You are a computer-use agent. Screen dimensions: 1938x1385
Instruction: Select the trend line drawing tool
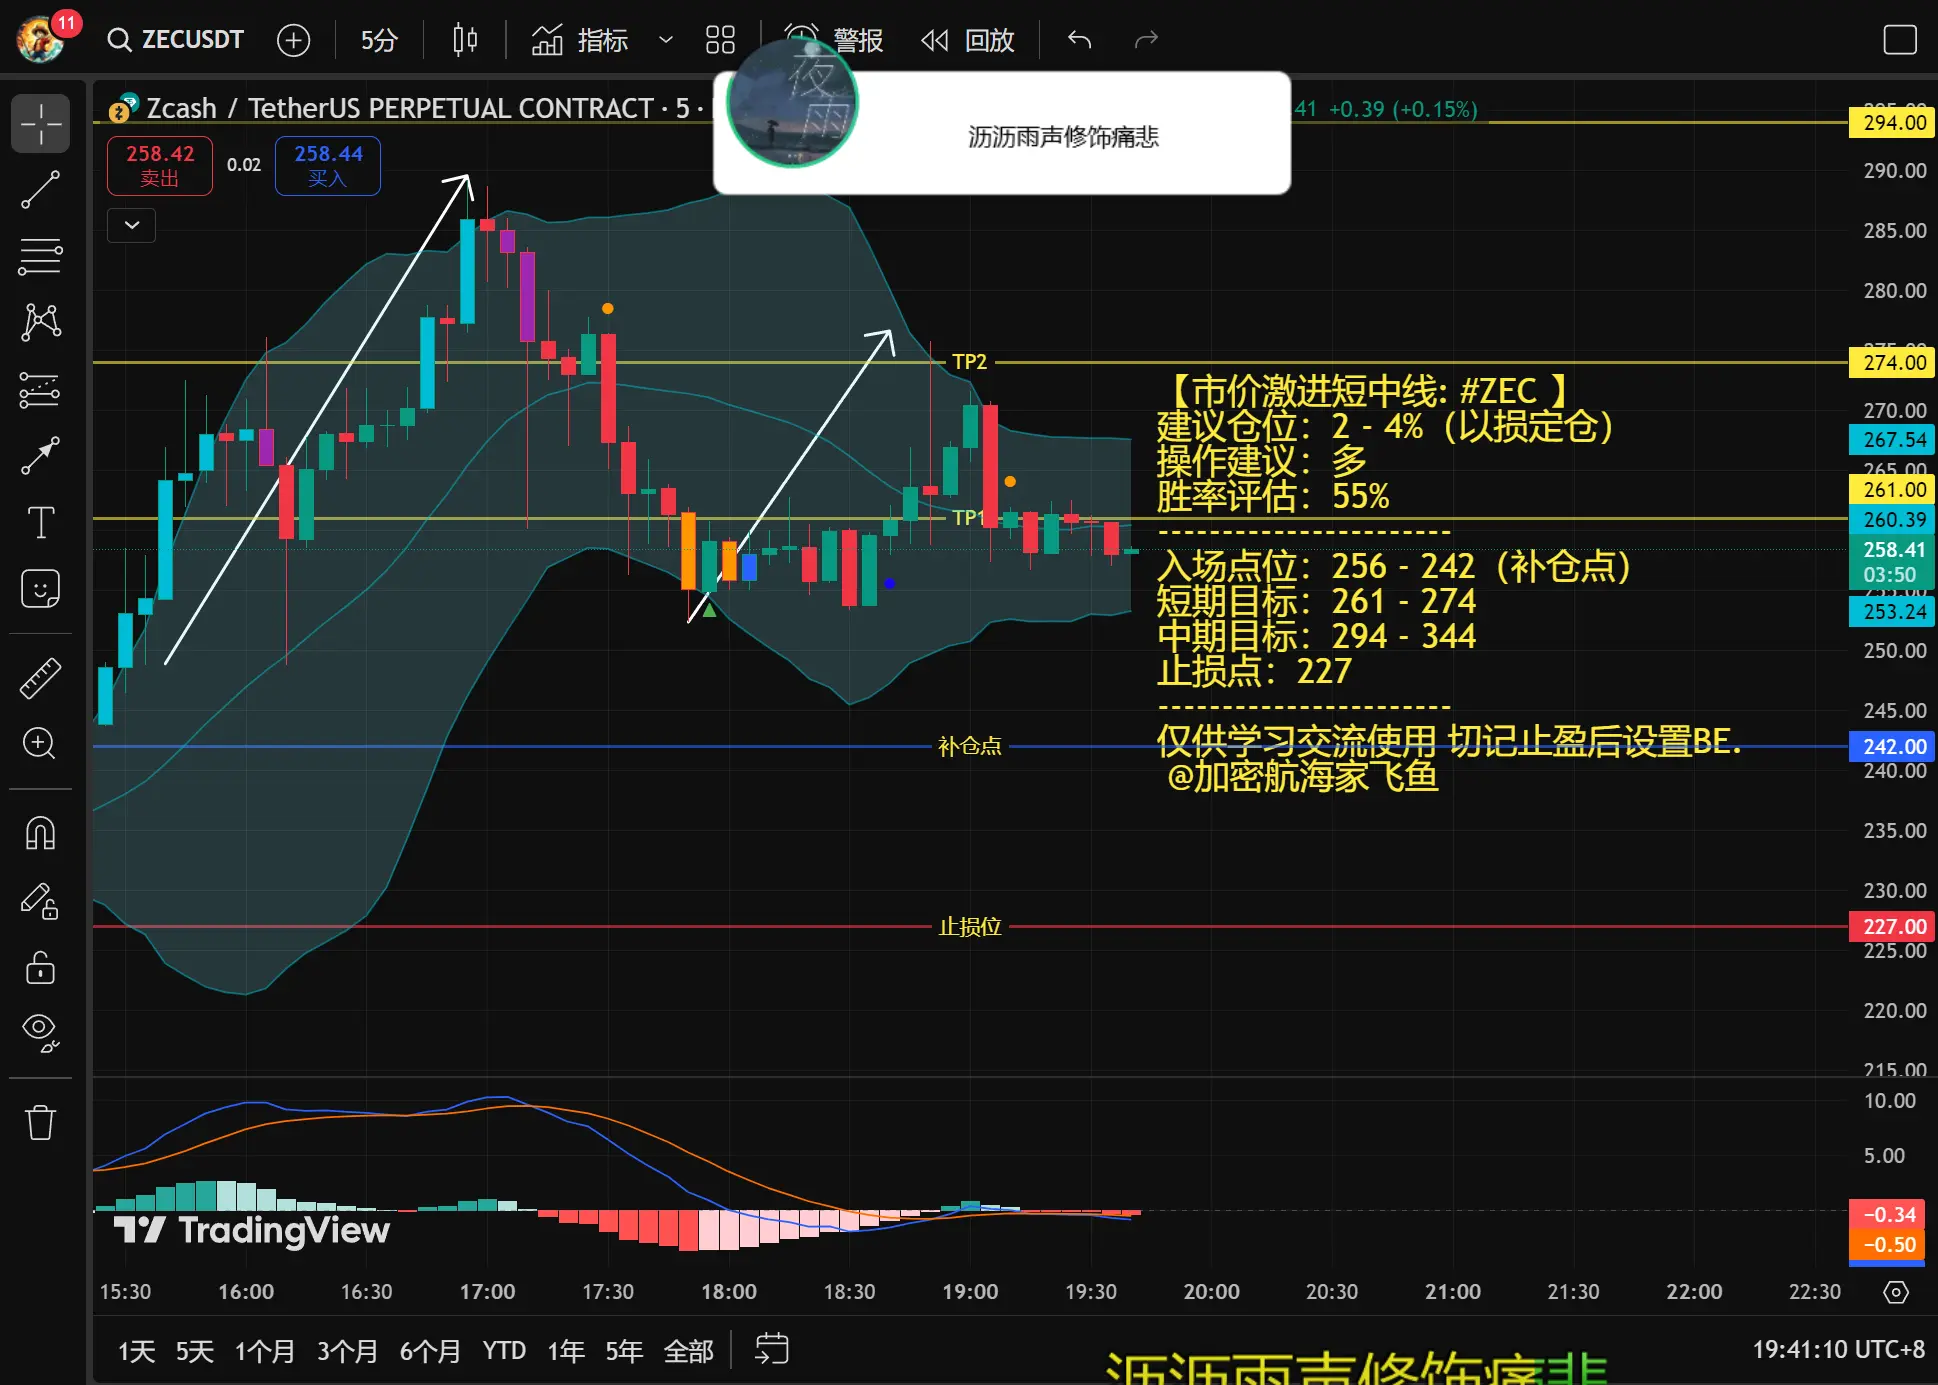tap(40, 190)
